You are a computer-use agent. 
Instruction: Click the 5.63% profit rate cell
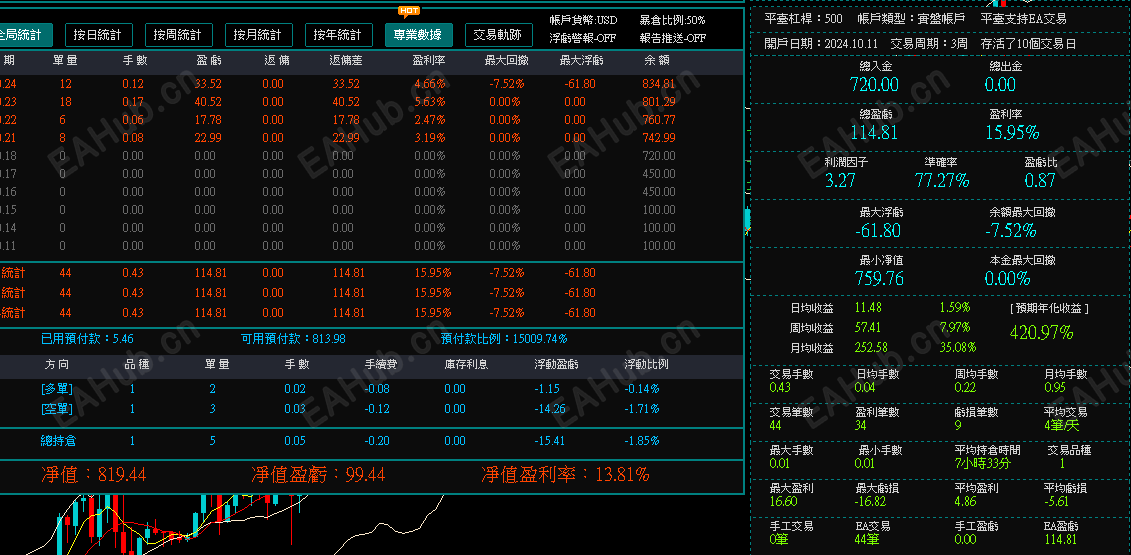pos(432,102)
